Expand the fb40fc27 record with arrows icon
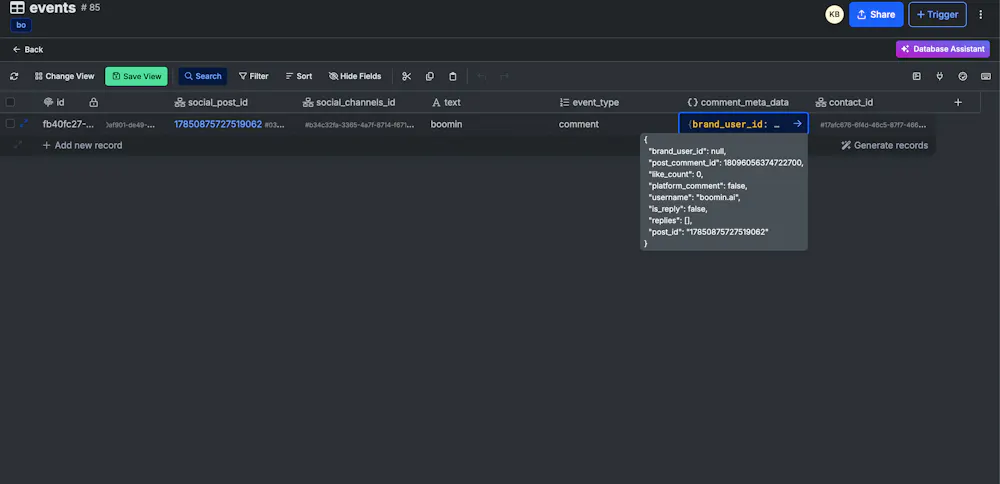 (x=24, y=124)
